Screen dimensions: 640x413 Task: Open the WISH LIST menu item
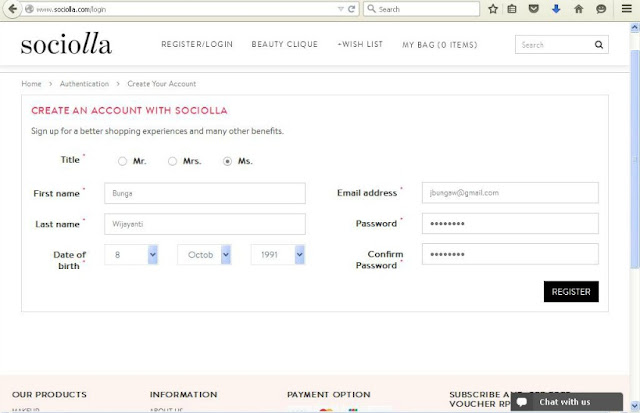pos(360,44)
